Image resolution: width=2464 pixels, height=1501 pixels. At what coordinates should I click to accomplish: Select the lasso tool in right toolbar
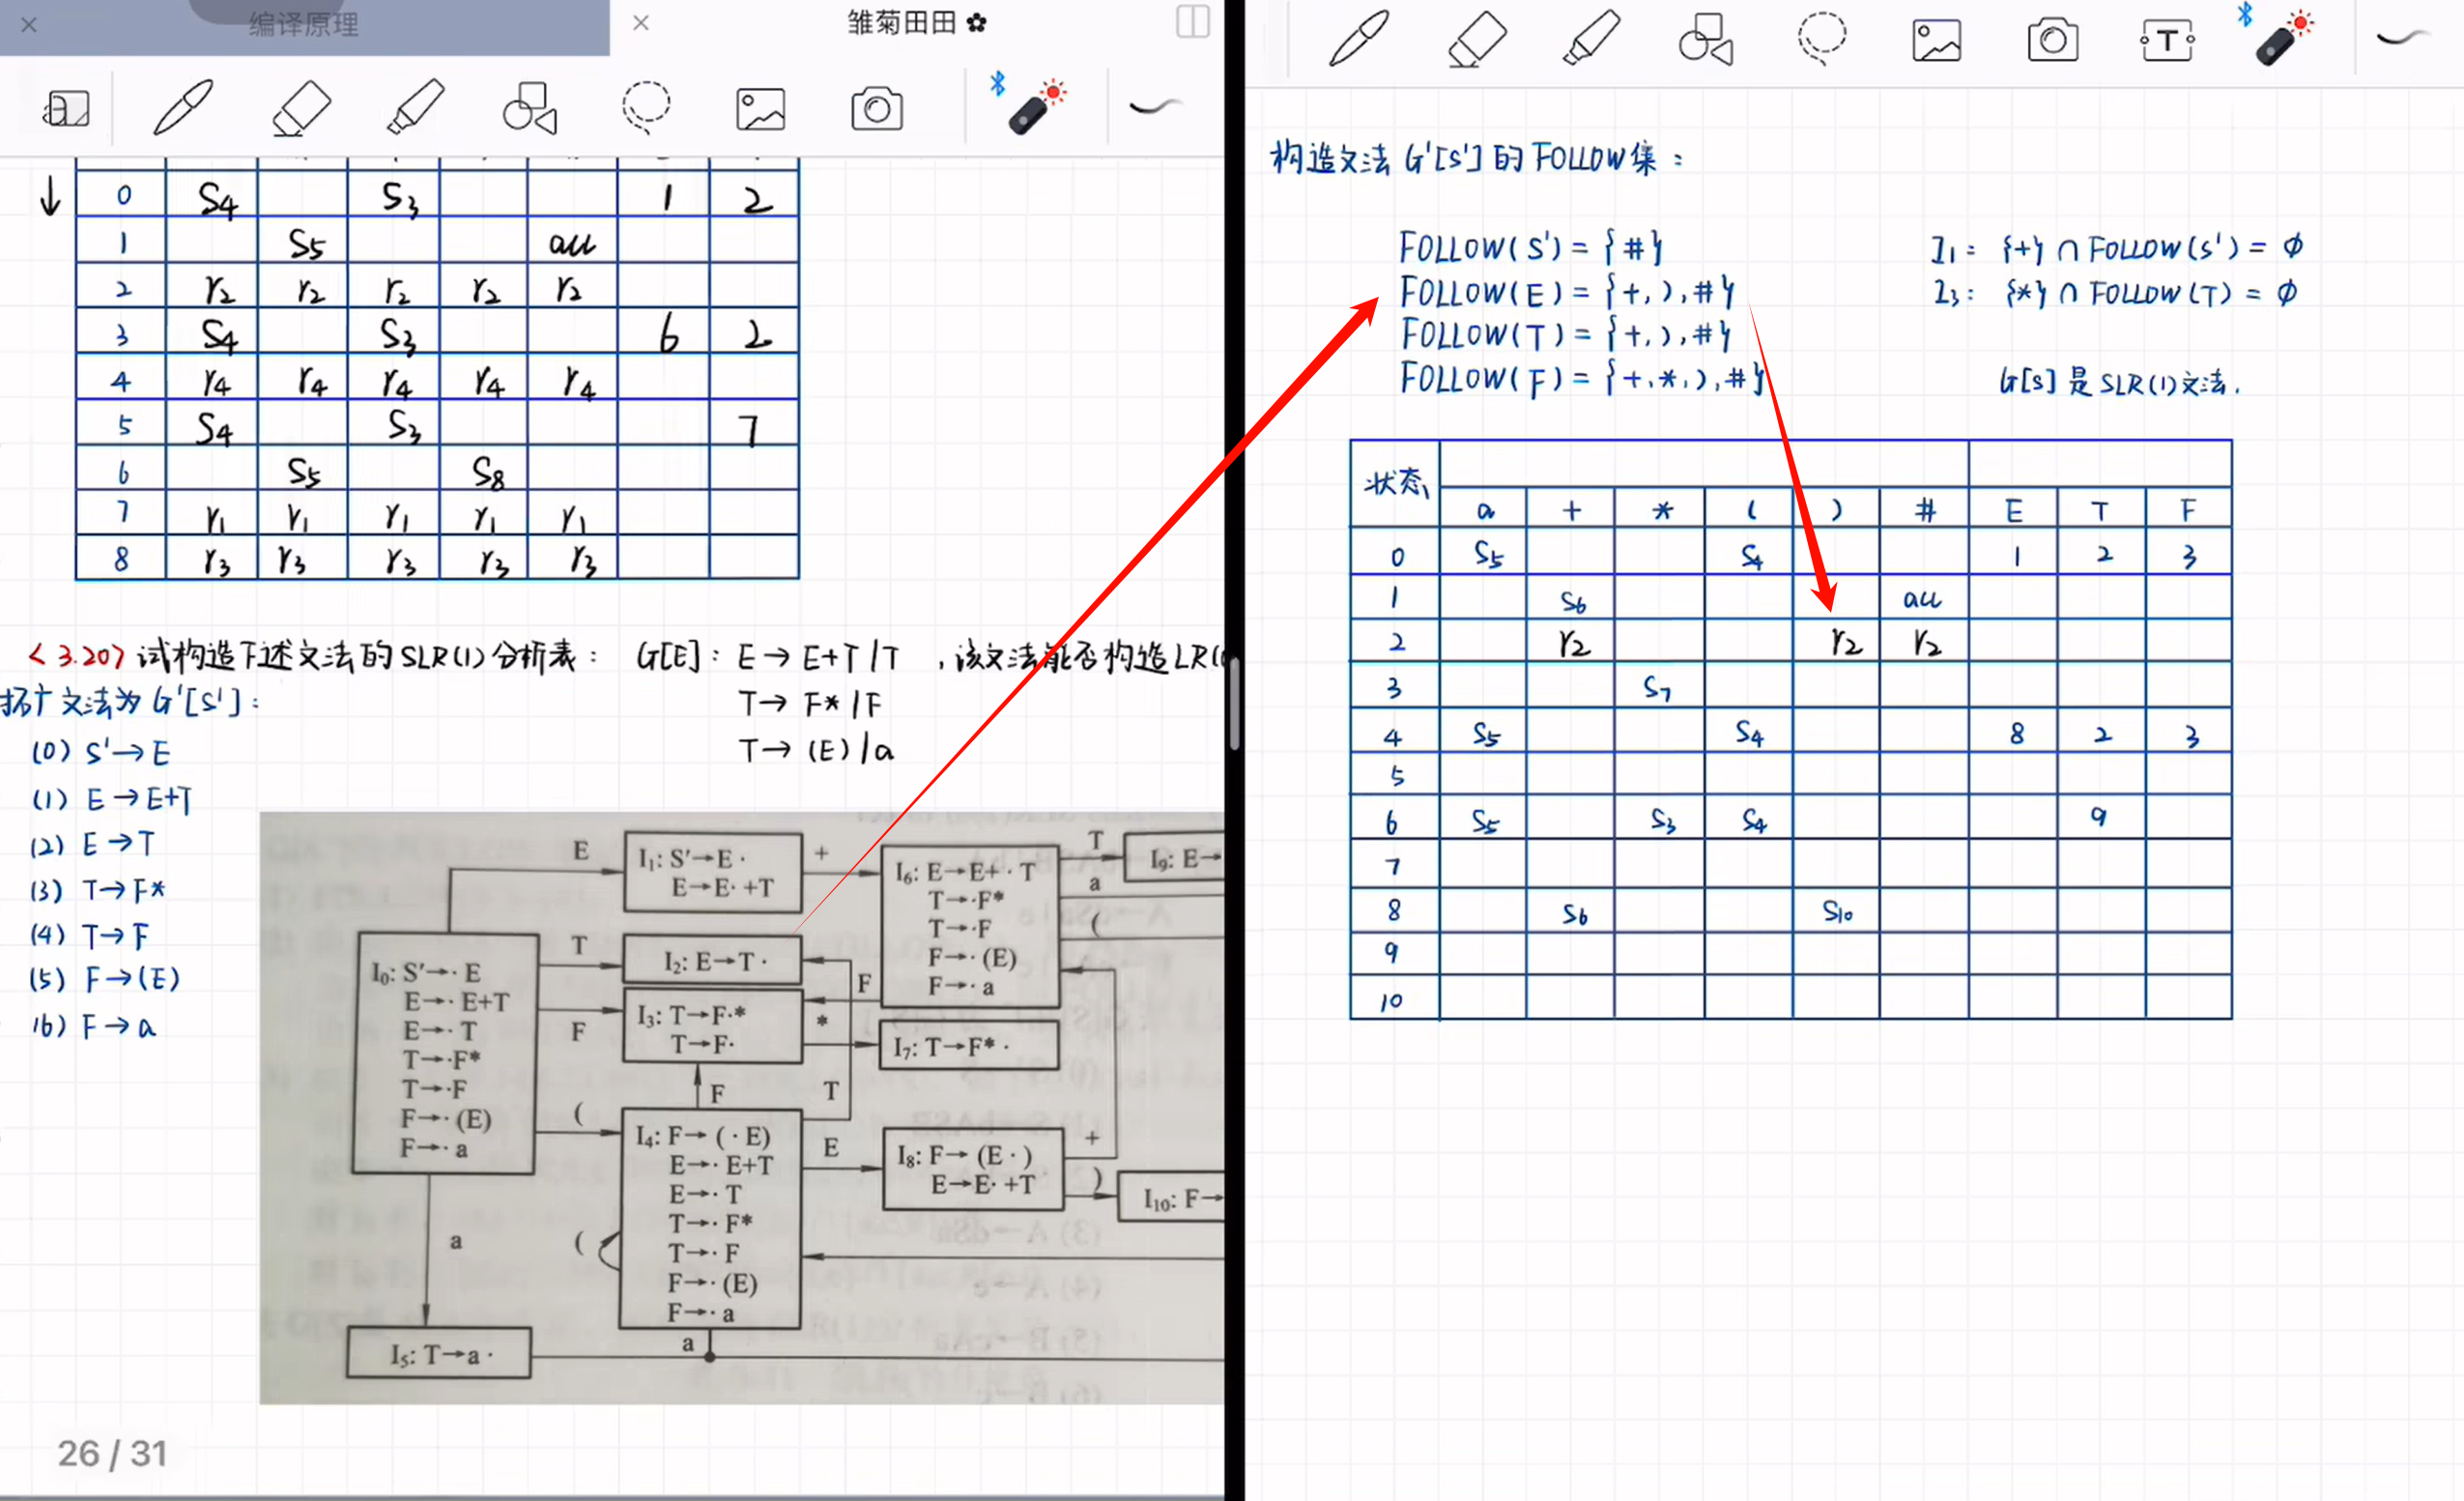pos(1822,39)
